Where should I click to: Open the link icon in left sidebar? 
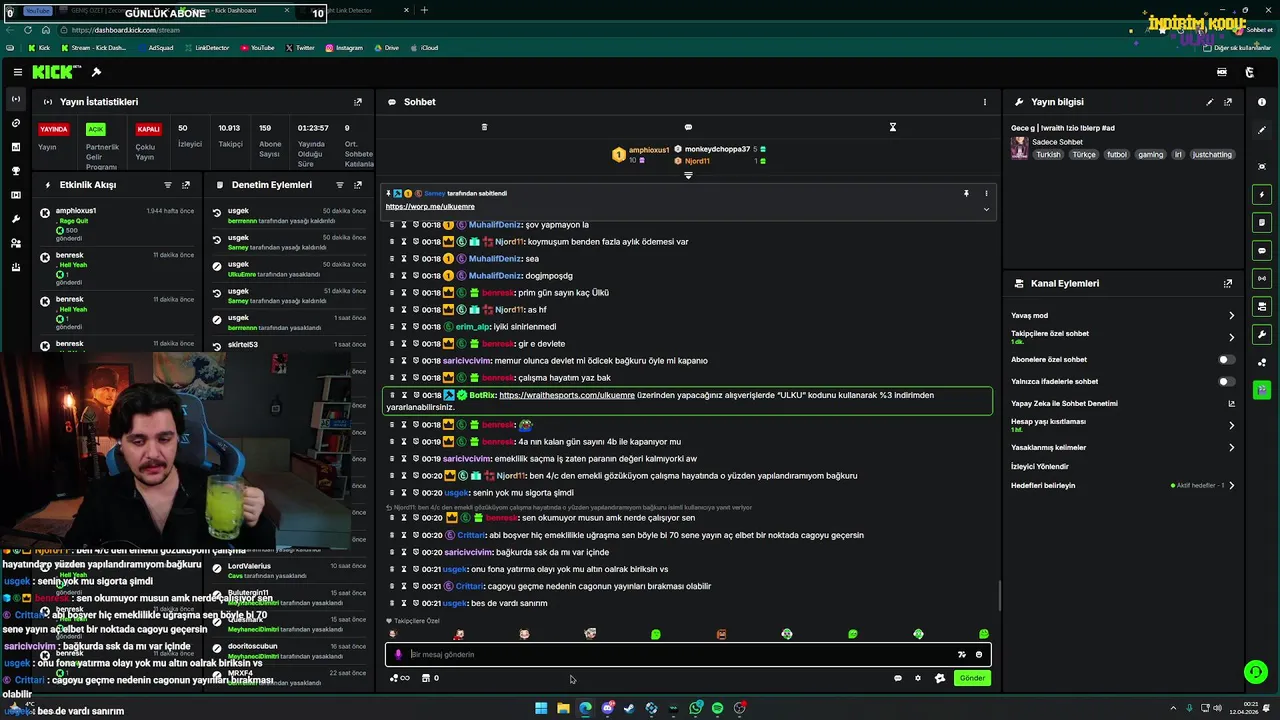15,123
